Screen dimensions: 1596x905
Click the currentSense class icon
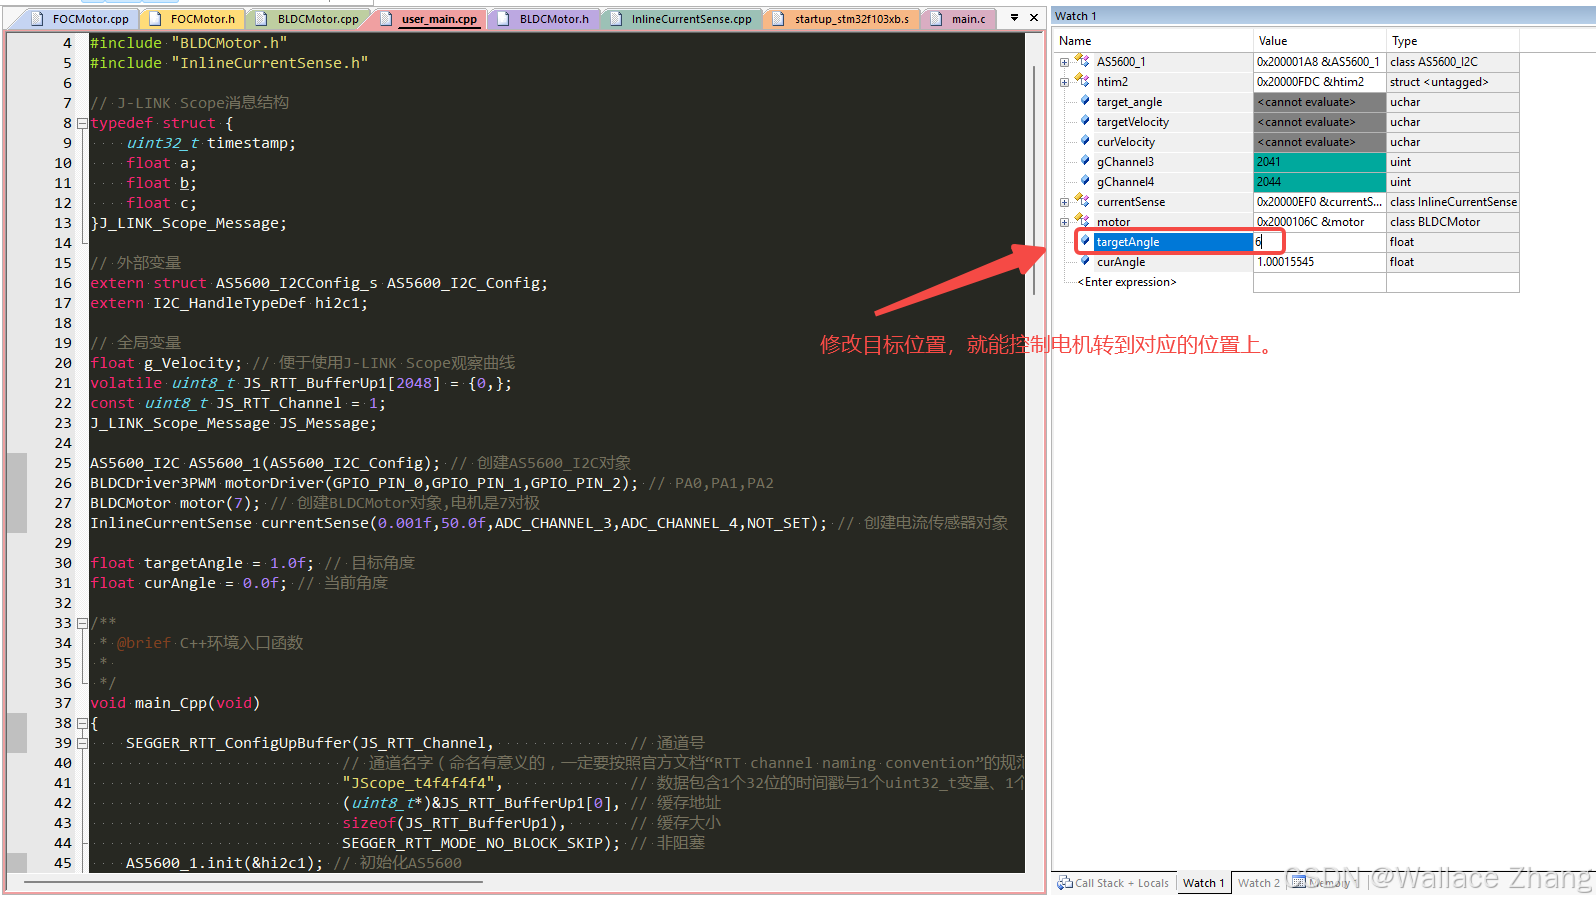coord(1082,201)
